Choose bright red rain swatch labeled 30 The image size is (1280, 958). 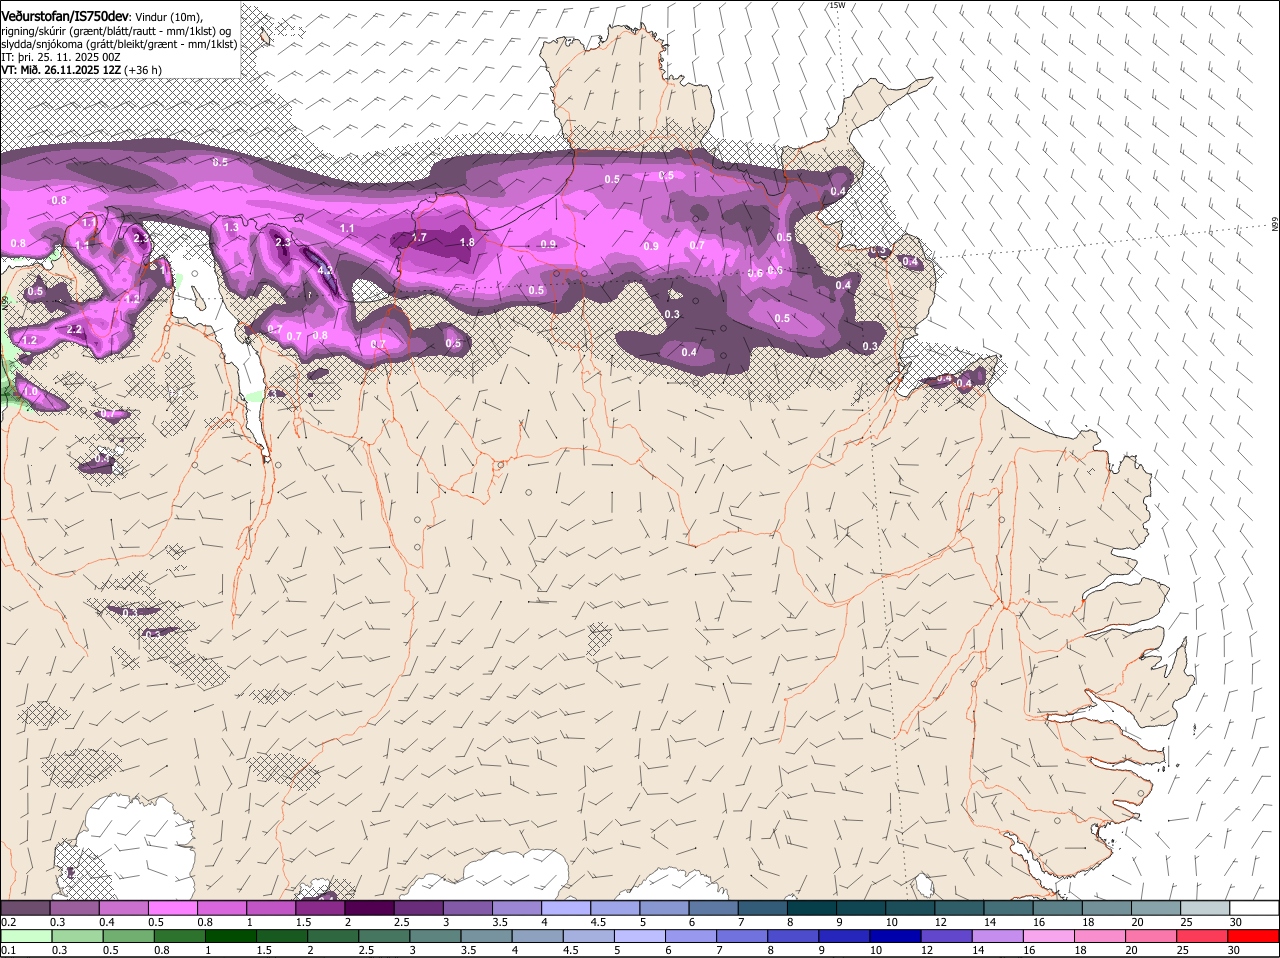(x=1254, y=936)
